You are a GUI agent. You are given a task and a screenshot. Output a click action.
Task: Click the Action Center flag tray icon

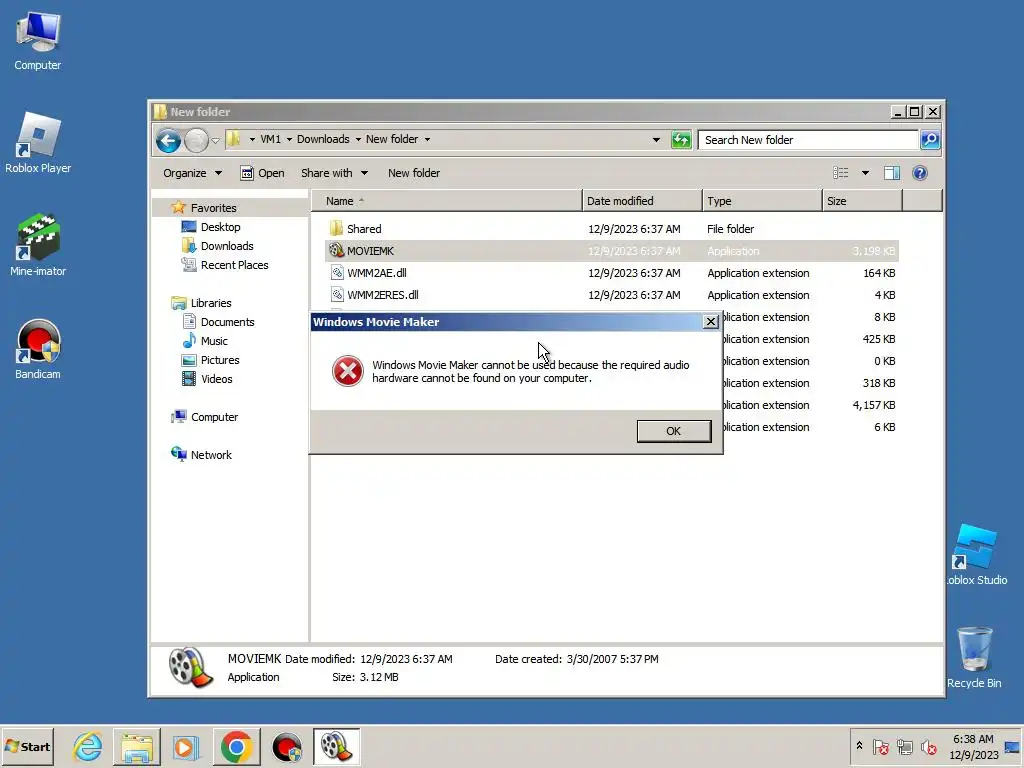coord(880,746)
